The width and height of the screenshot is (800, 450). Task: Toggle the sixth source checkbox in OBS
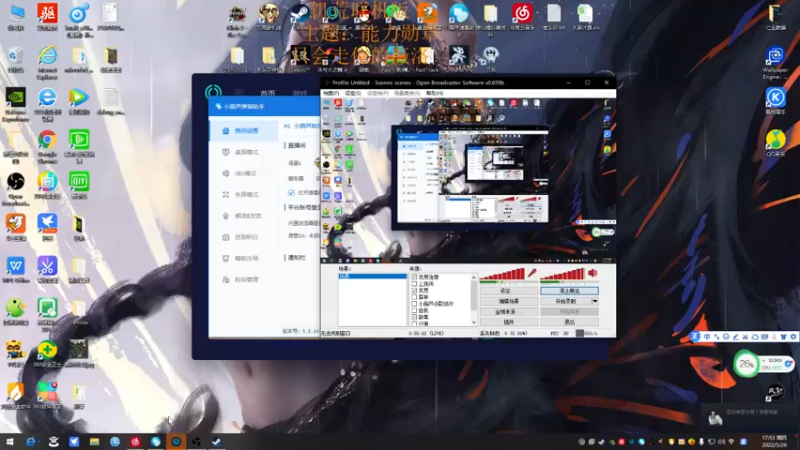414,310
